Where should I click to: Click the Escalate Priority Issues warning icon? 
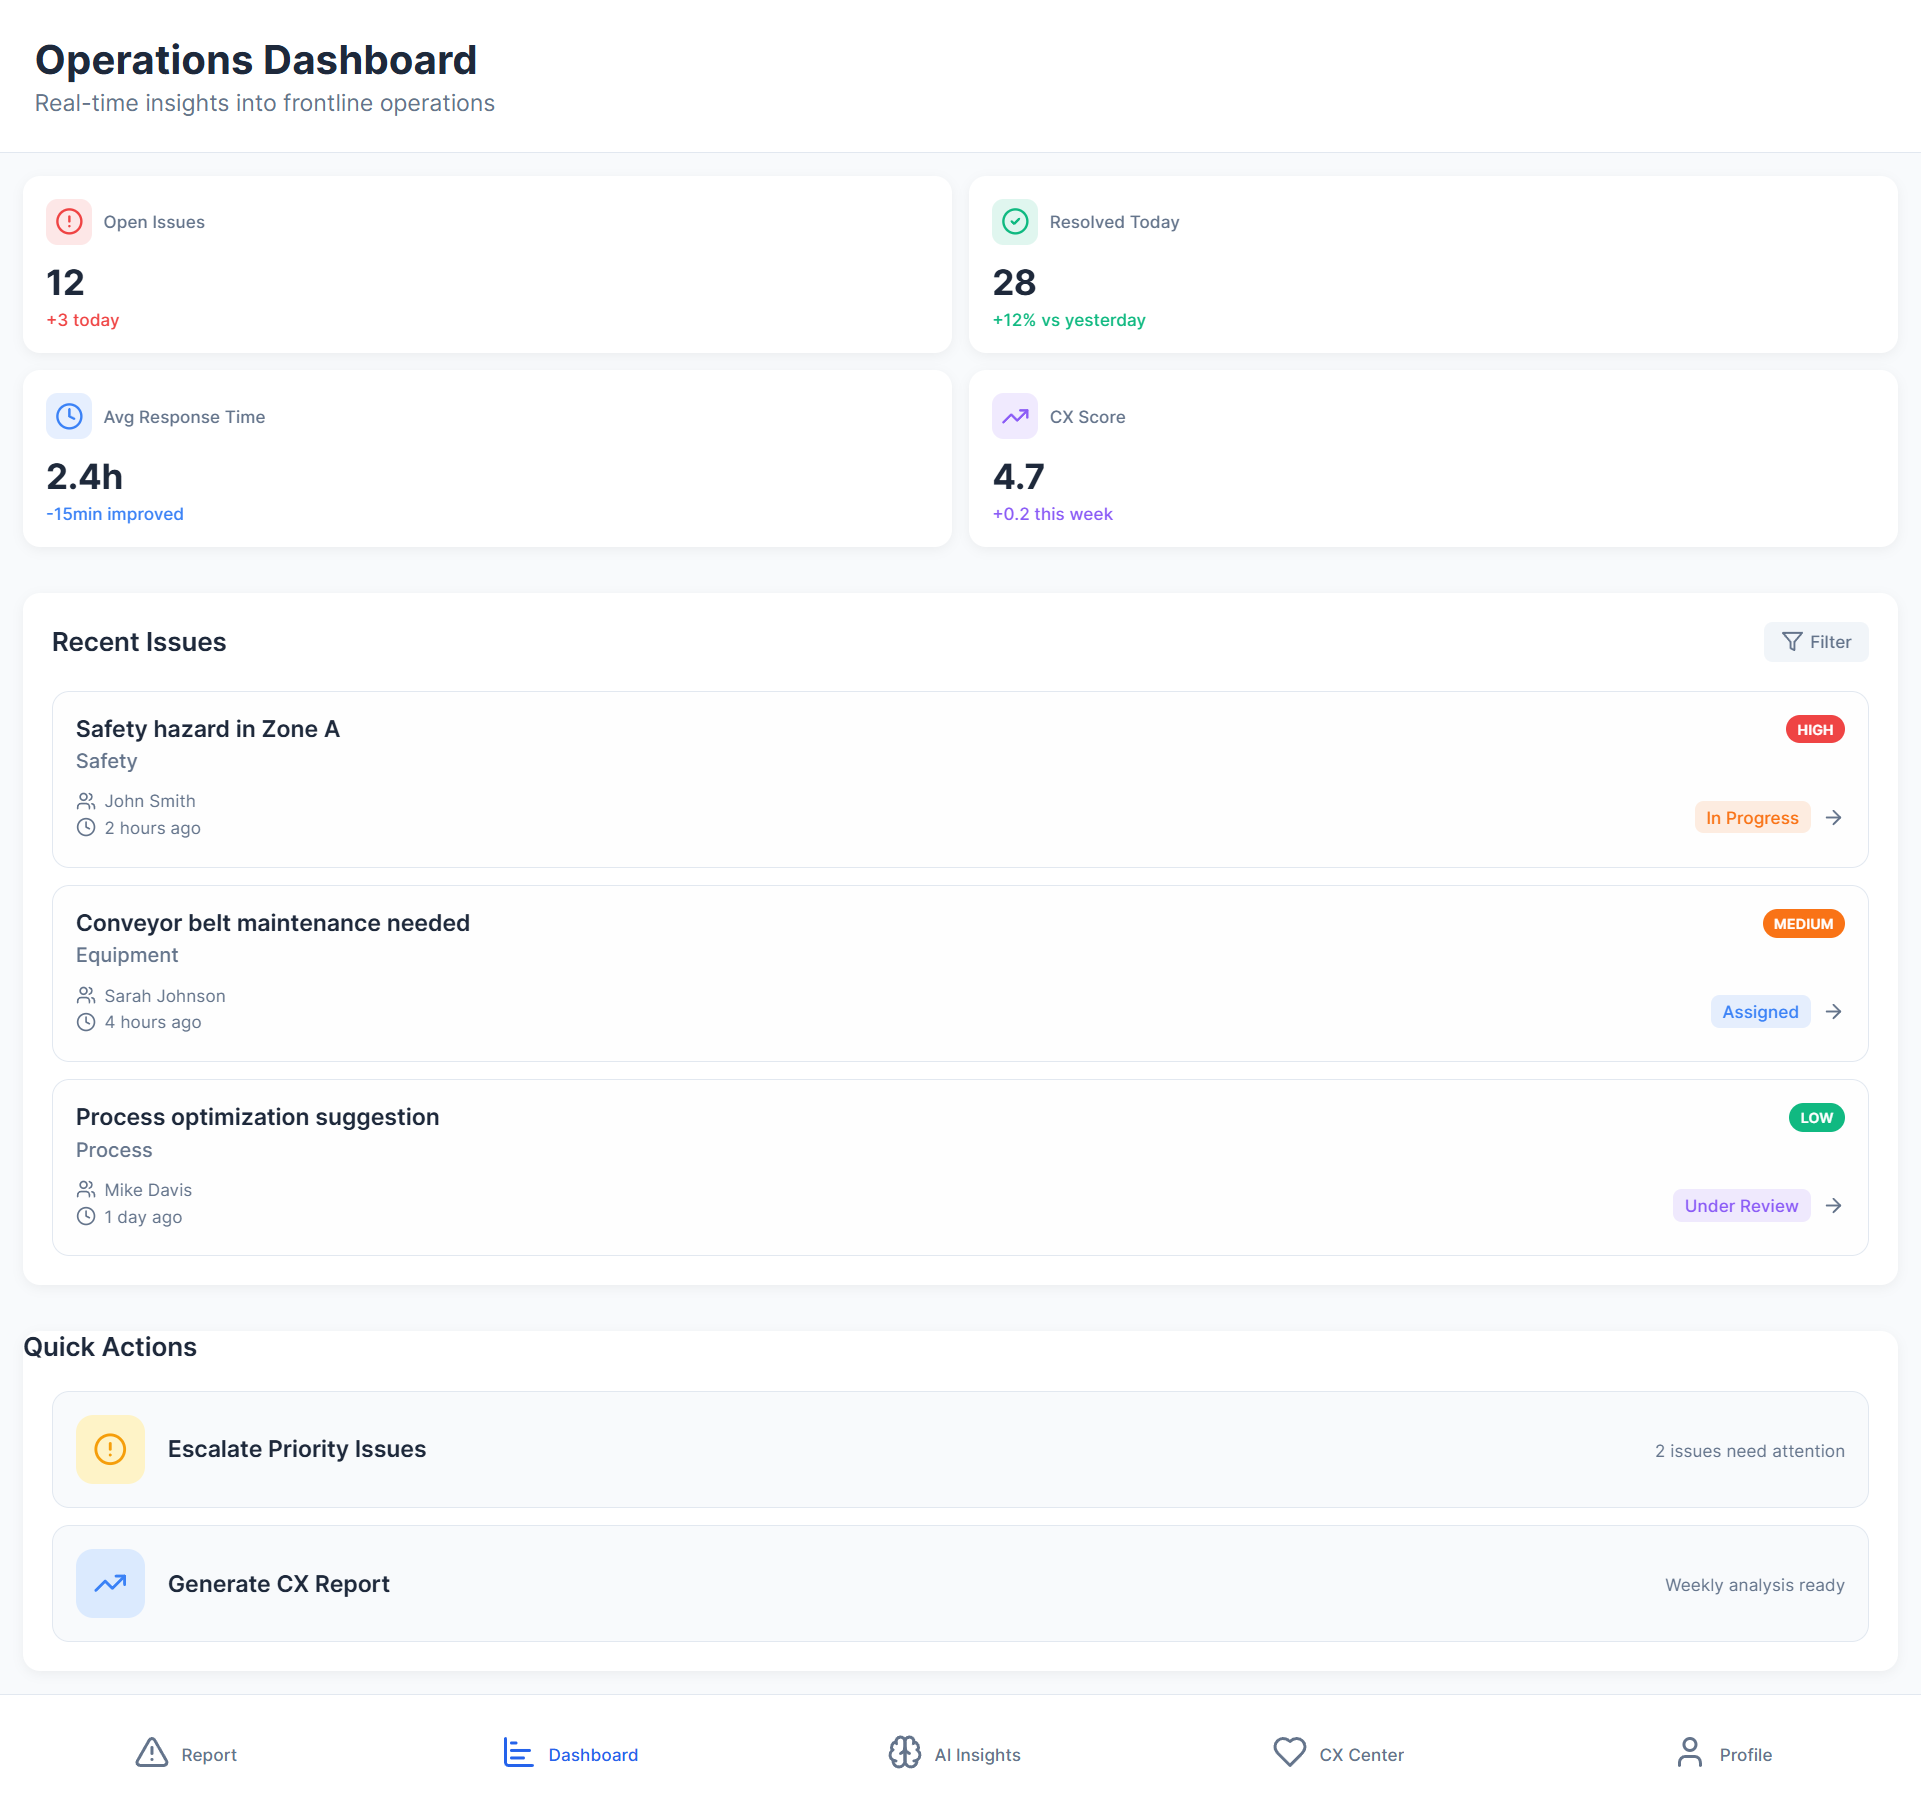[110, 1449]
